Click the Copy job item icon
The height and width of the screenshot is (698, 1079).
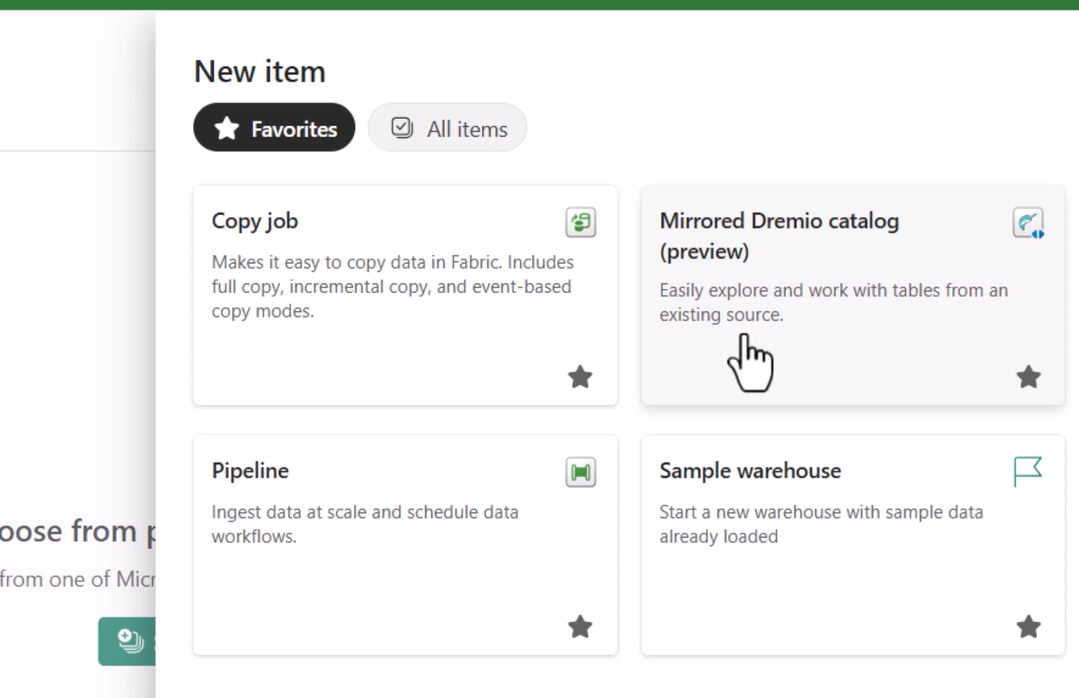tap(580, 222)
